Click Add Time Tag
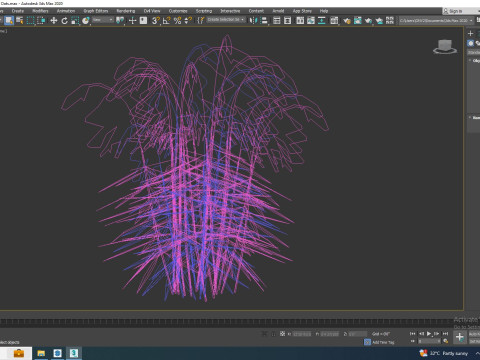The image size is (480, 360). point(383,342)
